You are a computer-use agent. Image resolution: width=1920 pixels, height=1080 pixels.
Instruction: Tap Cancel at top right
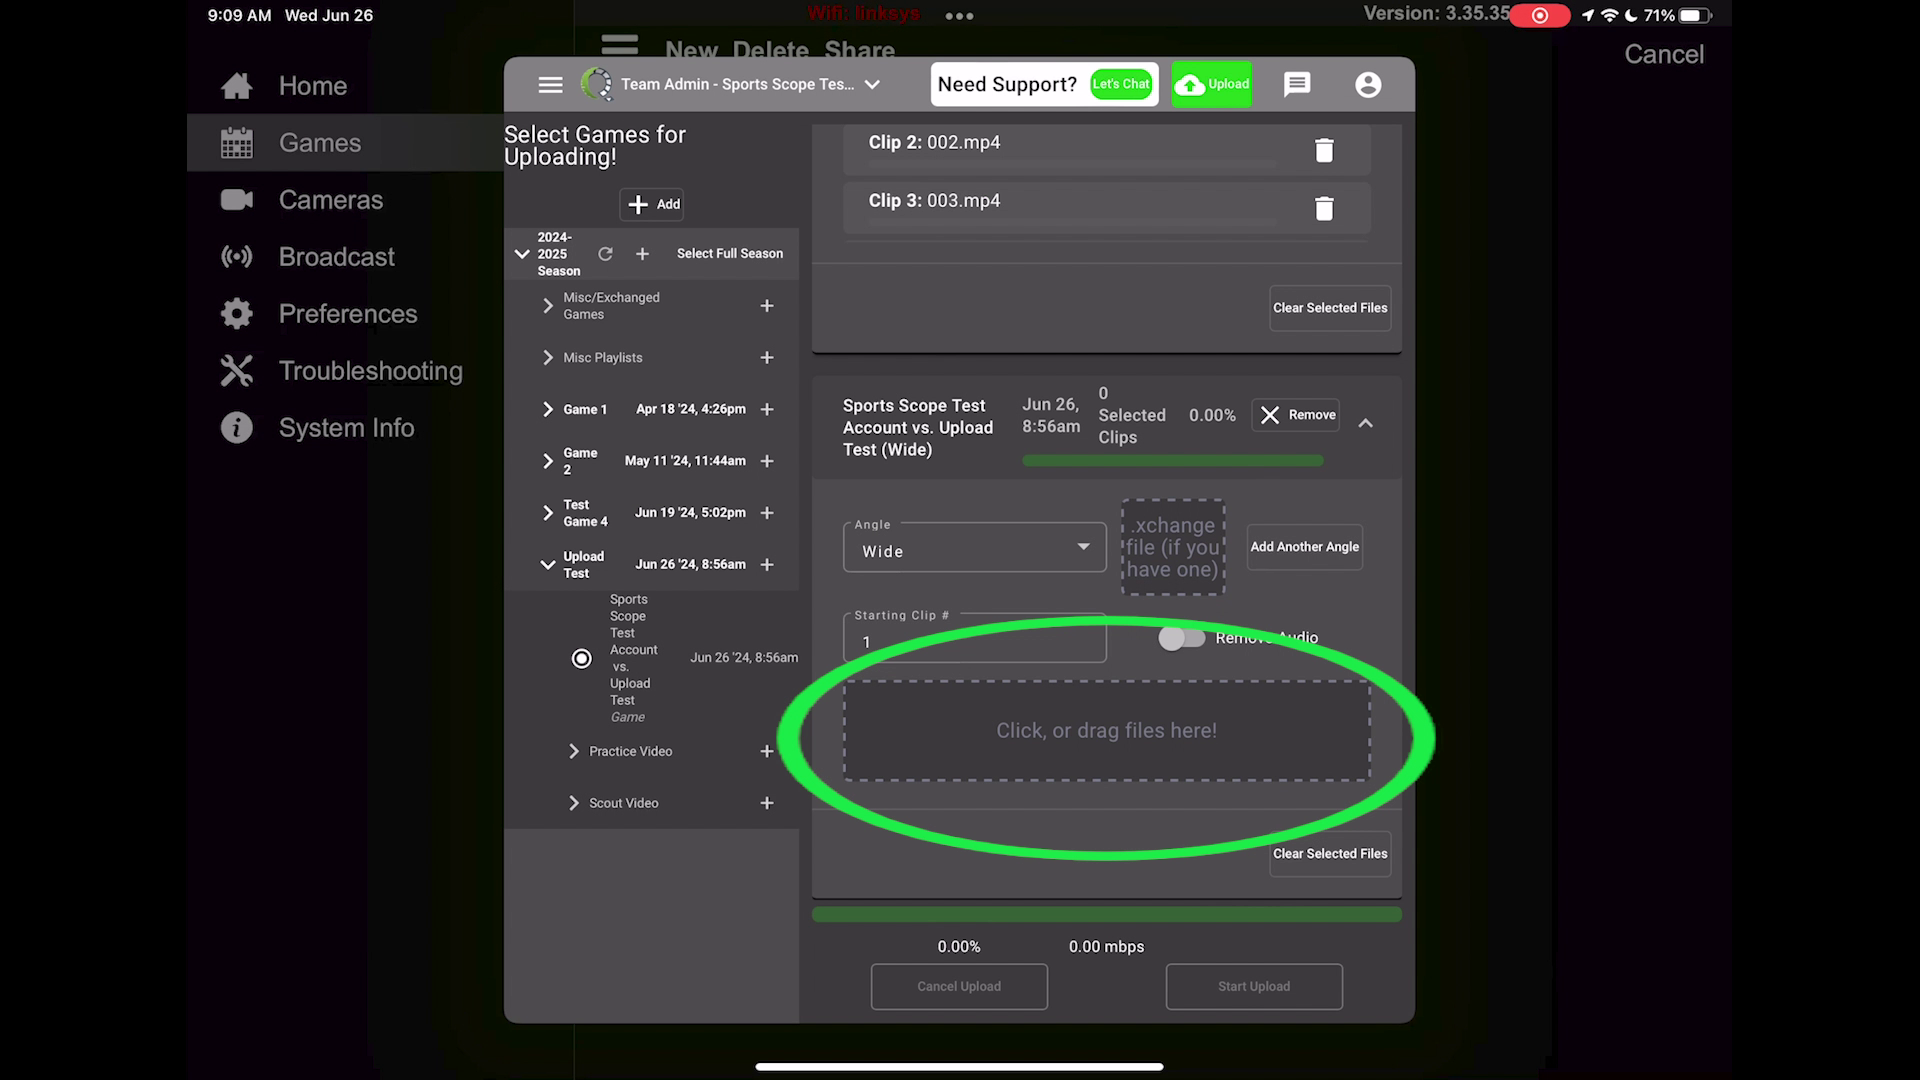(x=1663, y=54)
